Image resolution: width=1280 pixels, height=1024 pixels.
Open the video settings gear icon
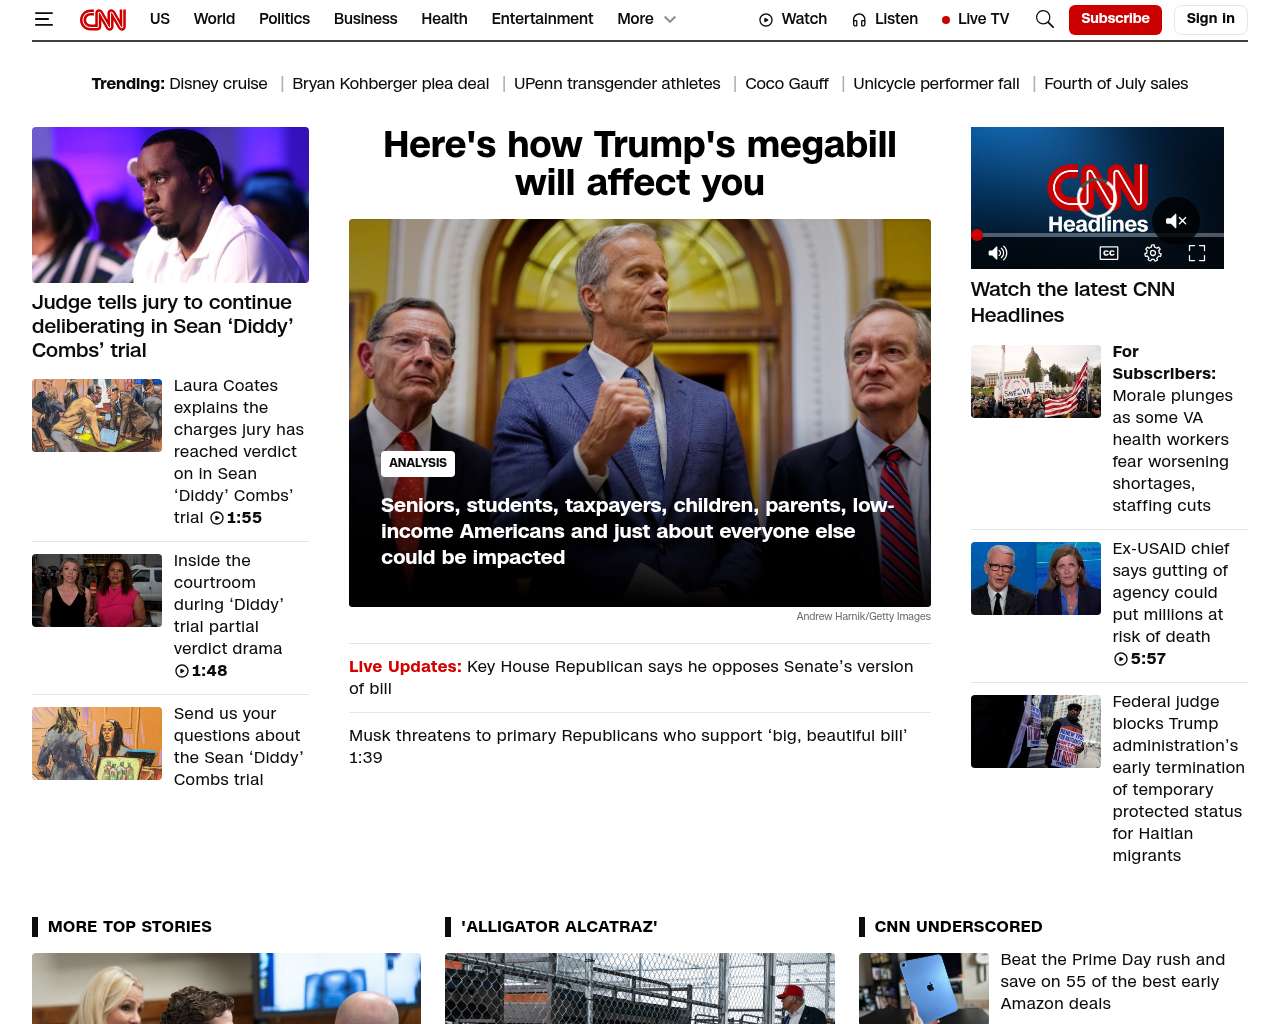tap(1153, 253)
